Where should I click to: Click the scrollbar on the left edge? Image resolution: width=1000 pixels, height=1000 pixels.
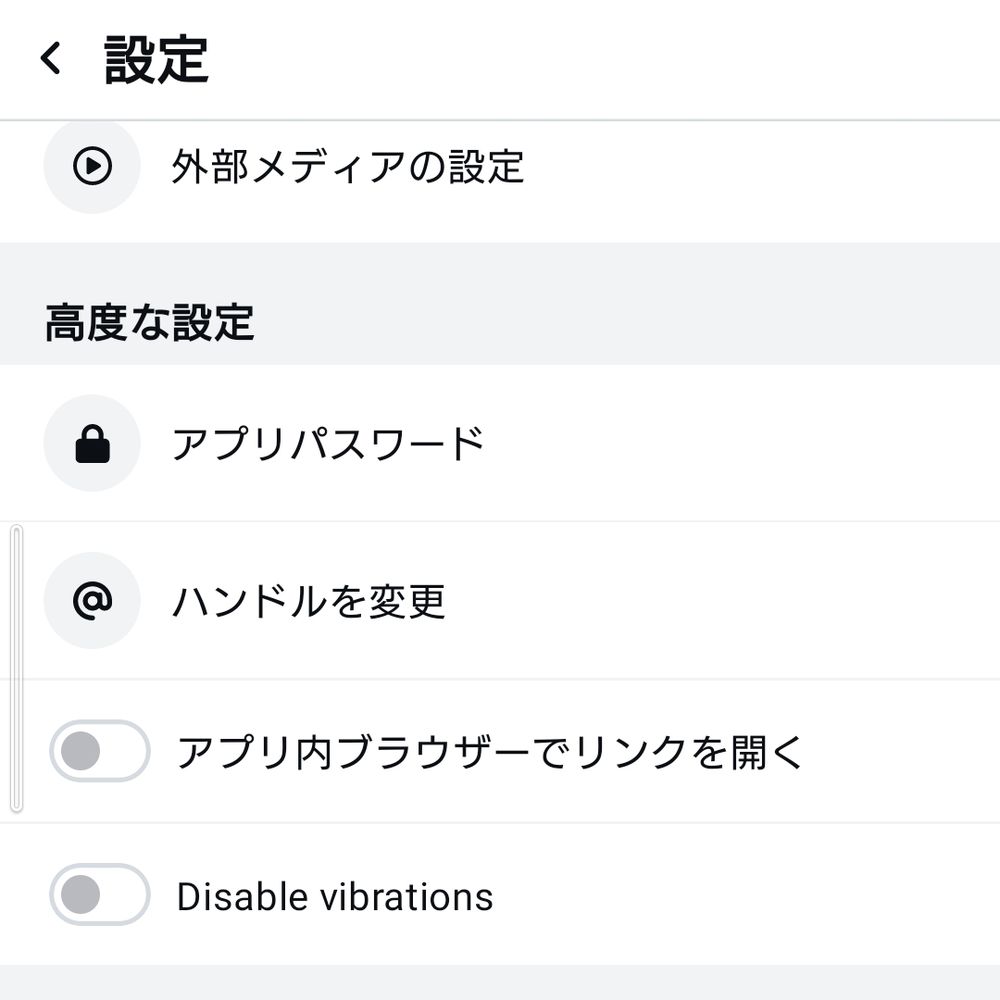17,665
